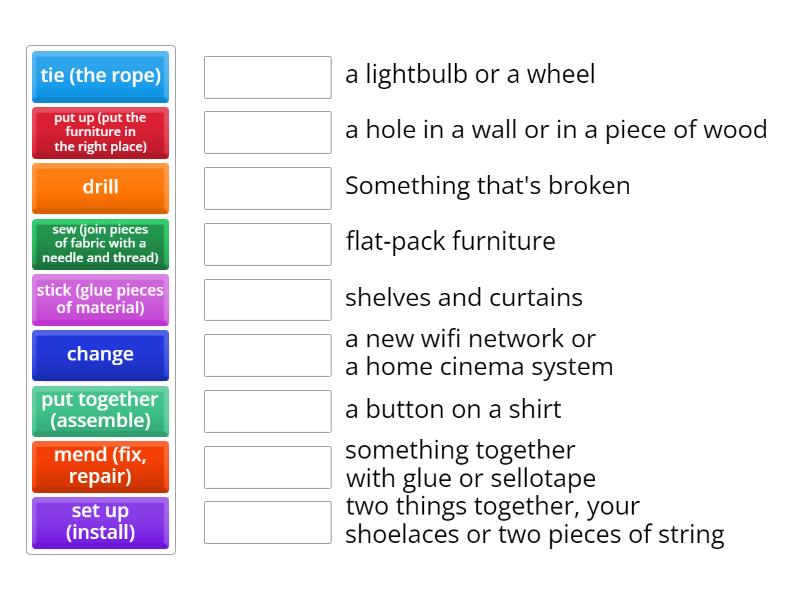800x600 pixels.
Task: Select the purple 'set up (install)' tile
Action: pos(100,522)
